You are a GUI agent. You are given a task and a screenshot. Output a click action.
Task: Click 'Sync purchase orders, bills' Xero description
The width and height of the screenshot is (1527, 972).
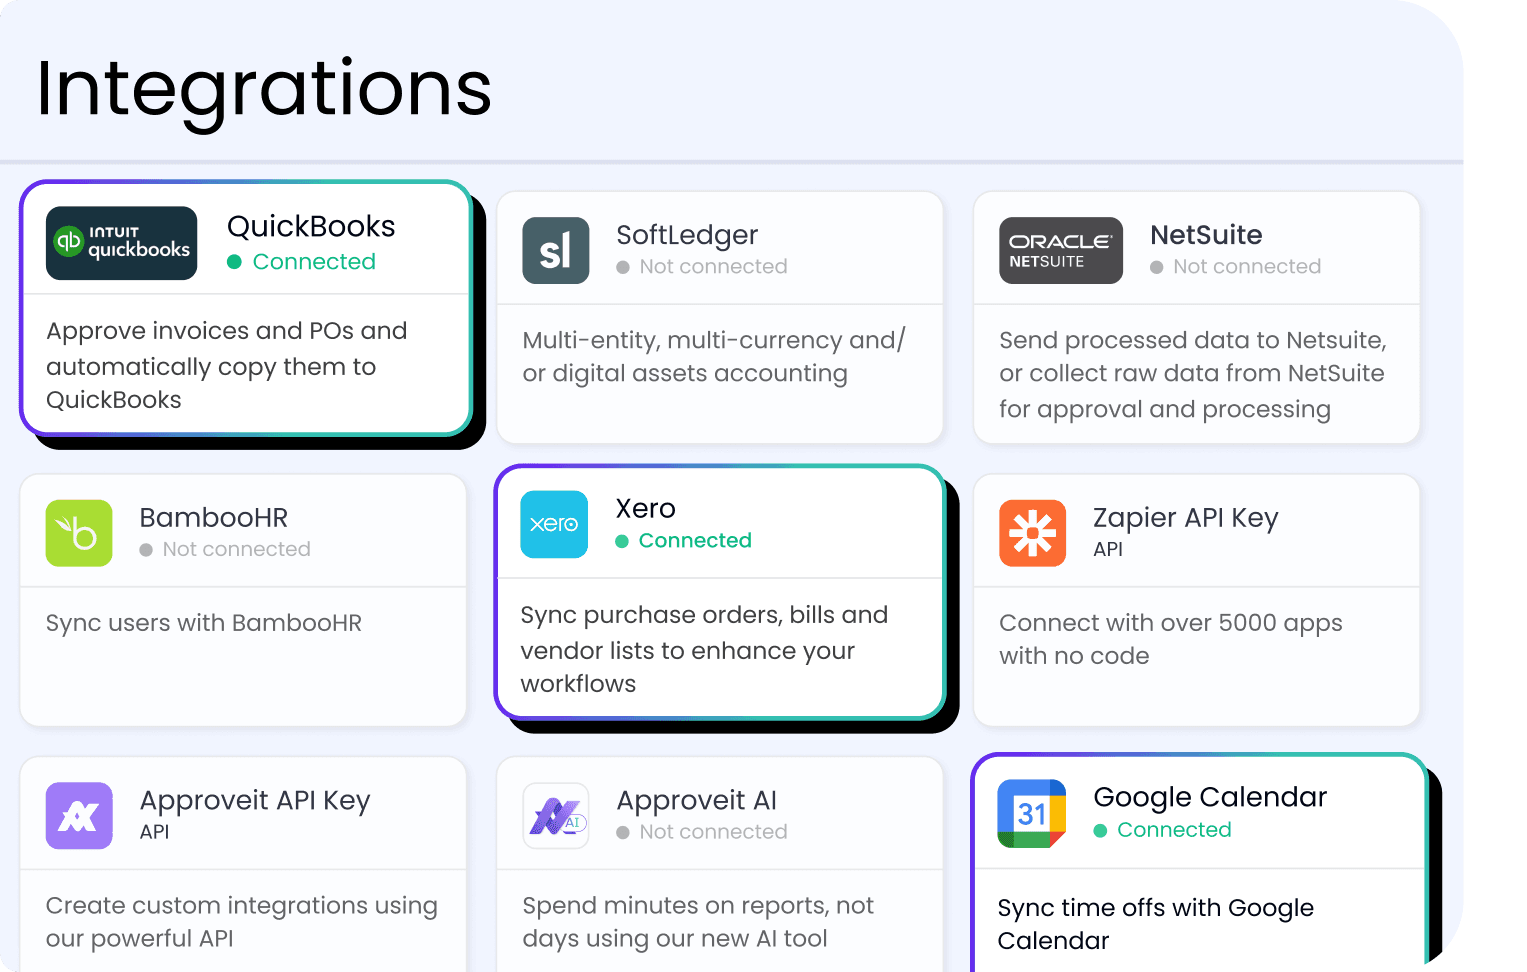click(x=704, y=649)
